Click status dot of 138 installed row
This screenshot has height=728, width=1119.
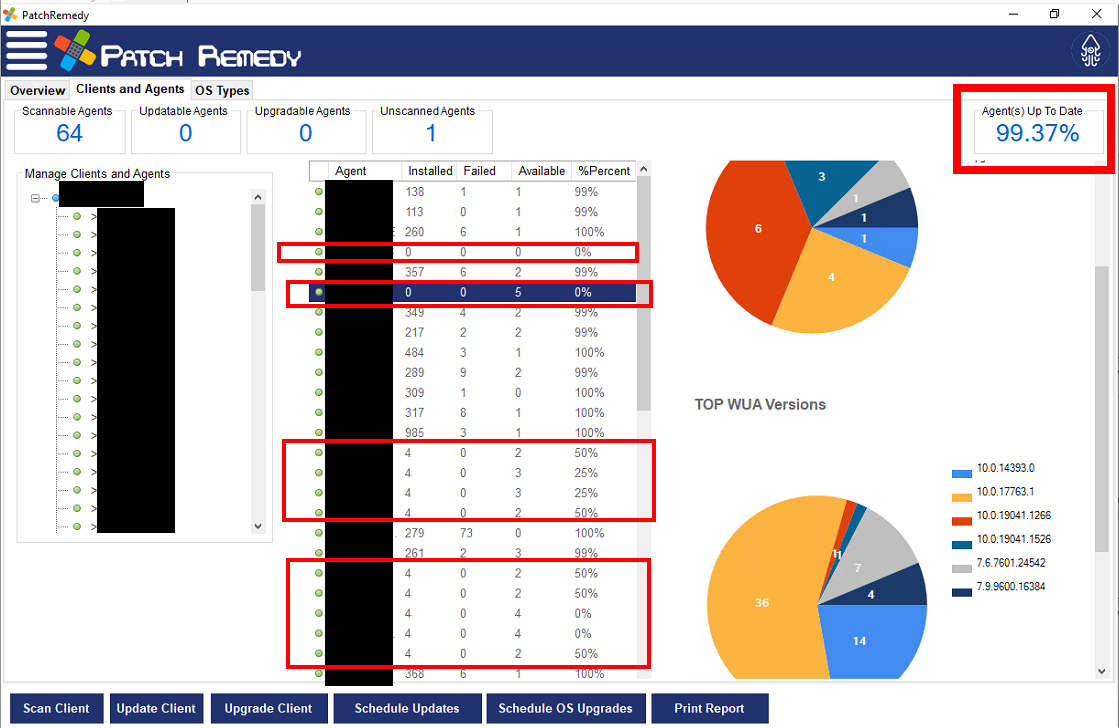click(319, 191)
